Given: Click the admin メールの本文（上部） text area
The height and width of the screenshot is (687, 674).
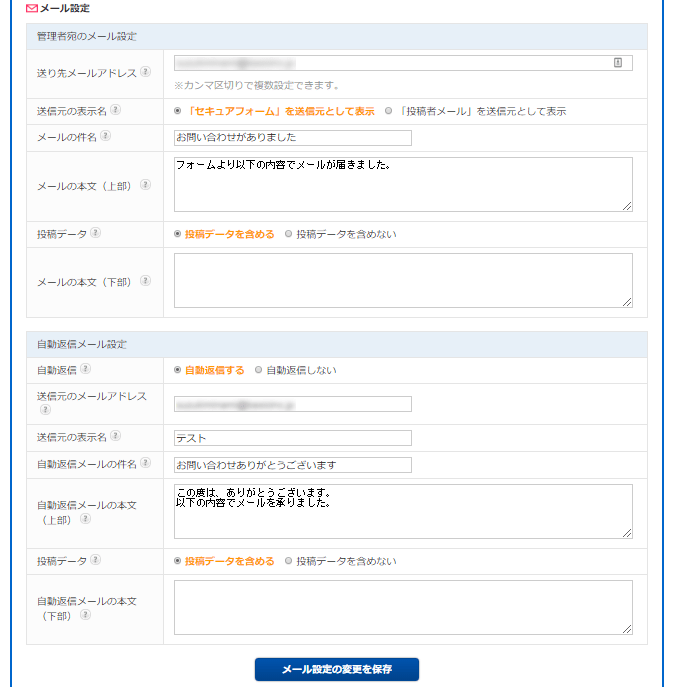Looking at the screenshot, I should click(402, 184).
